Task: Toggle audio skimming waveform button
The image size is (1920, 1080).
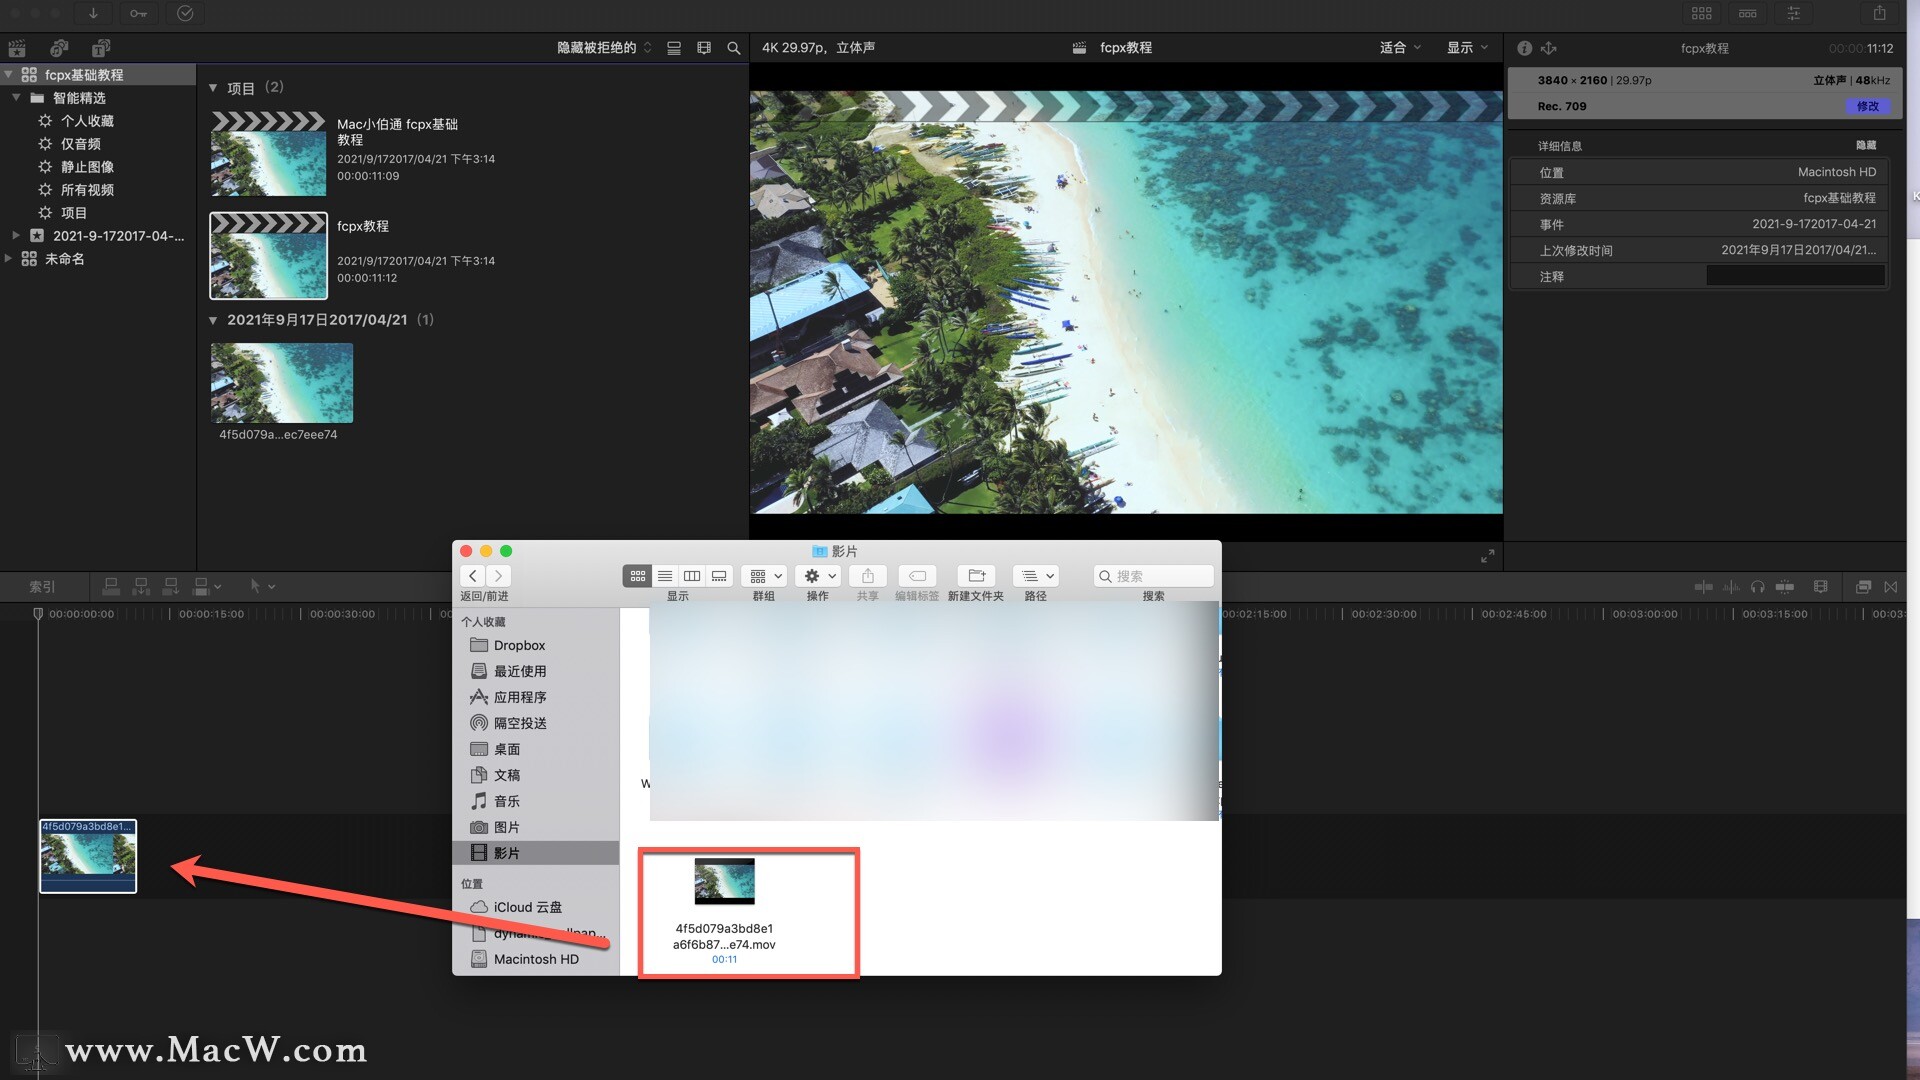Action: point(1731,587)
